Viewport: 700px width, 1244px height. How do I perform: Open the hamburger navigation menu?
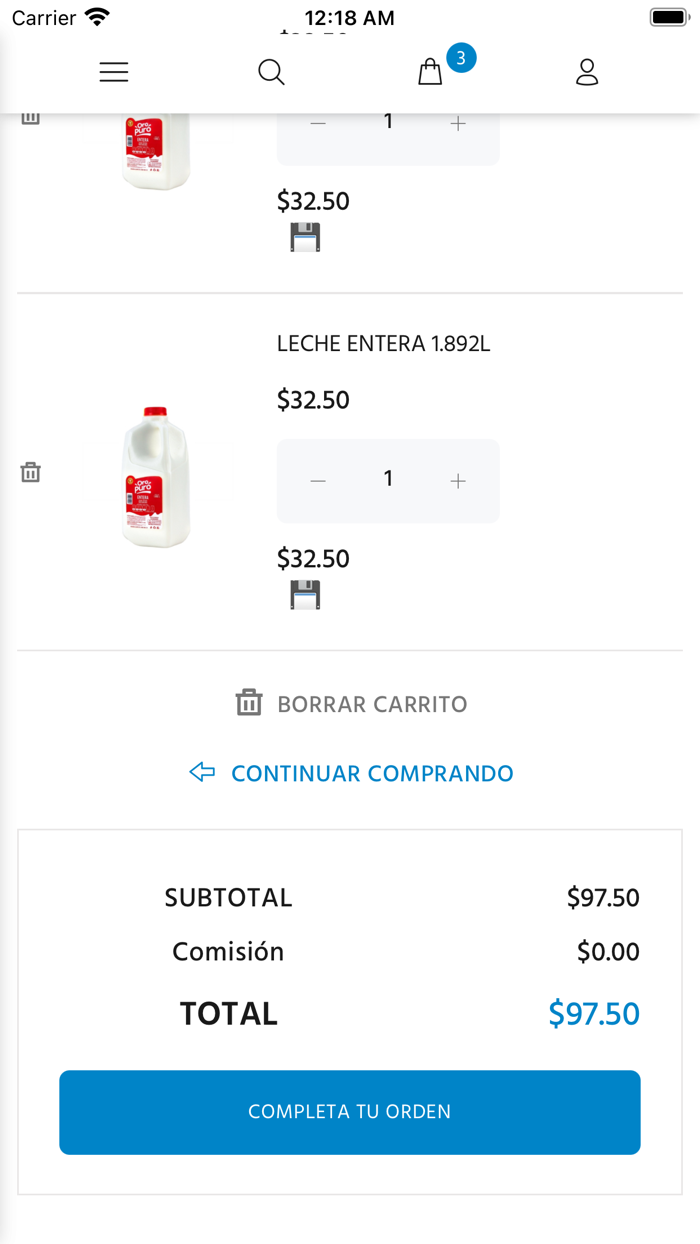tap(113, 71)
